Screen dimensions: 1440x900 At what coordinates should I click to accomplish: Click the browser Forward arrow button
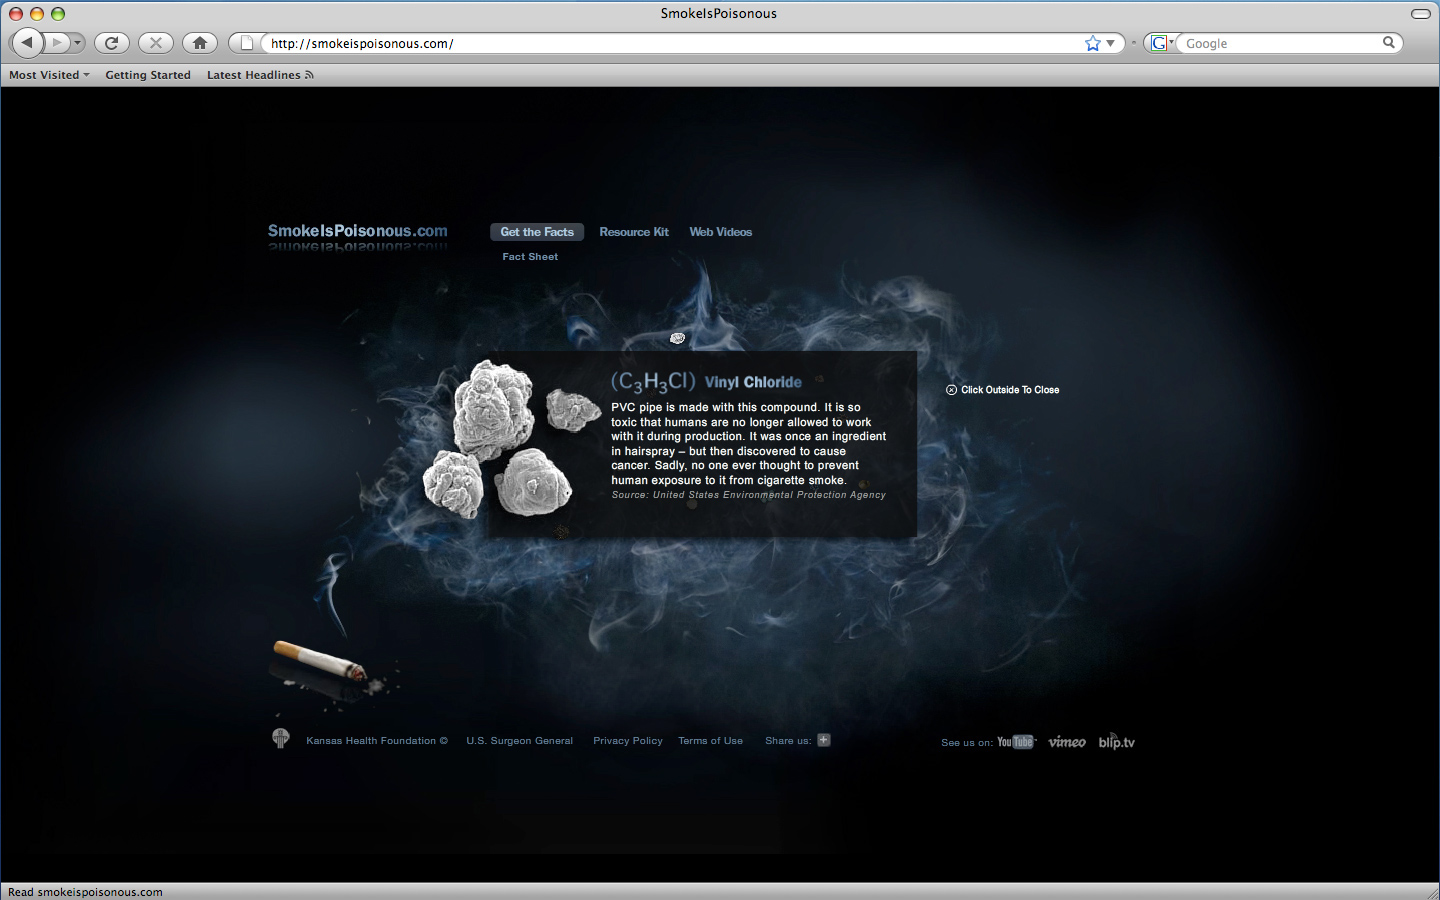click(x=58, y=43)
